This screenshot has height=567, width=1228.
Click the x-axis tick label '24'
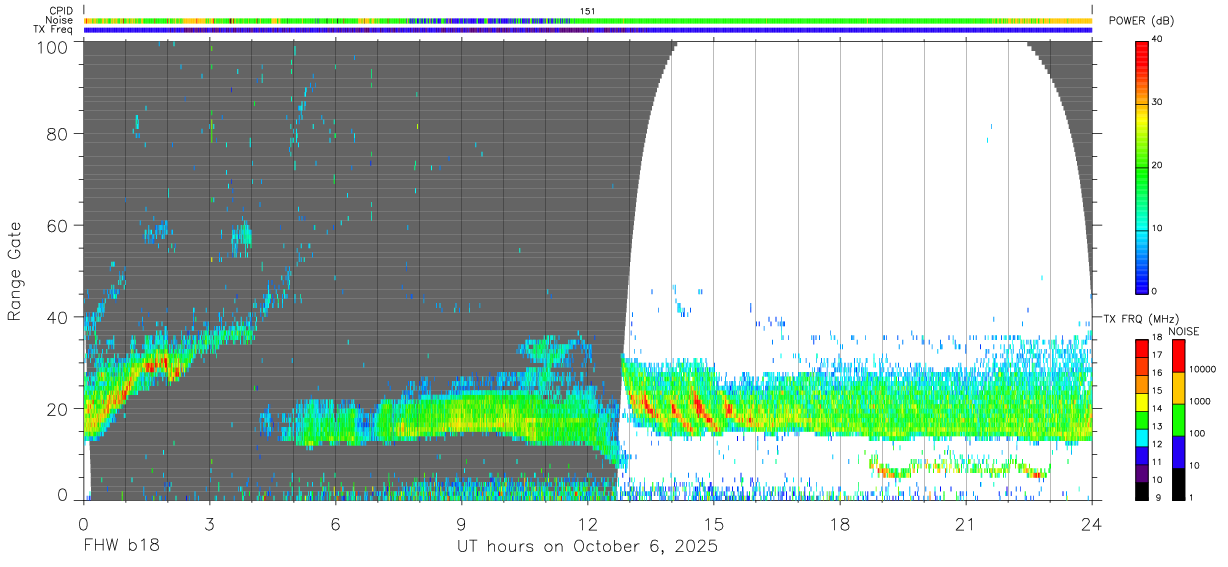1092,523
